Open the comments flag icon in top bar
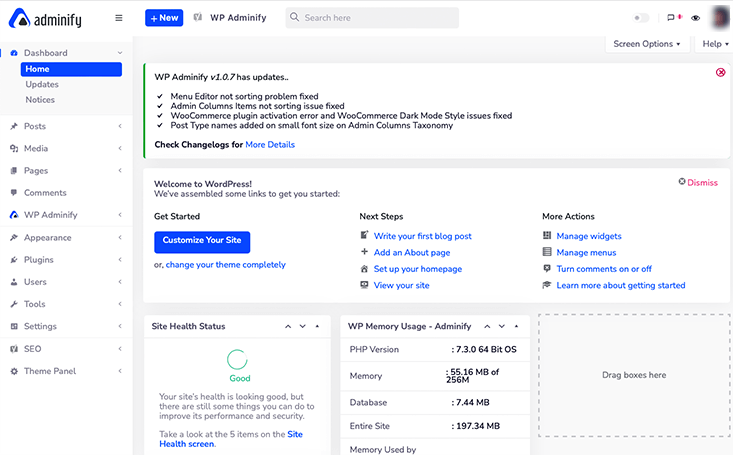The width and height of the screenshot is (733, 455). pyautogui.click(x=672, y=18)
